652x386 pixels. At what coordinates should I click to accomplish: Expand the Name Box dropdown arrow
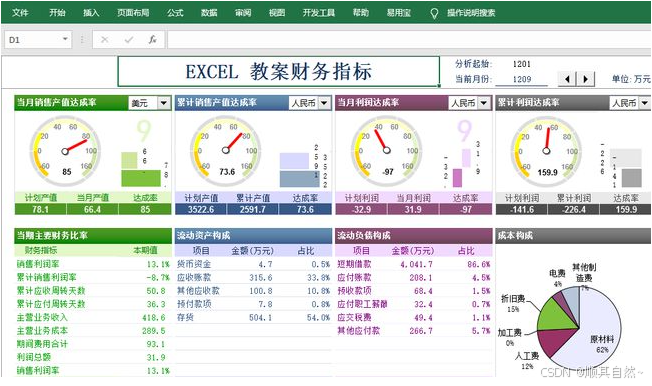tap(65, 39)
